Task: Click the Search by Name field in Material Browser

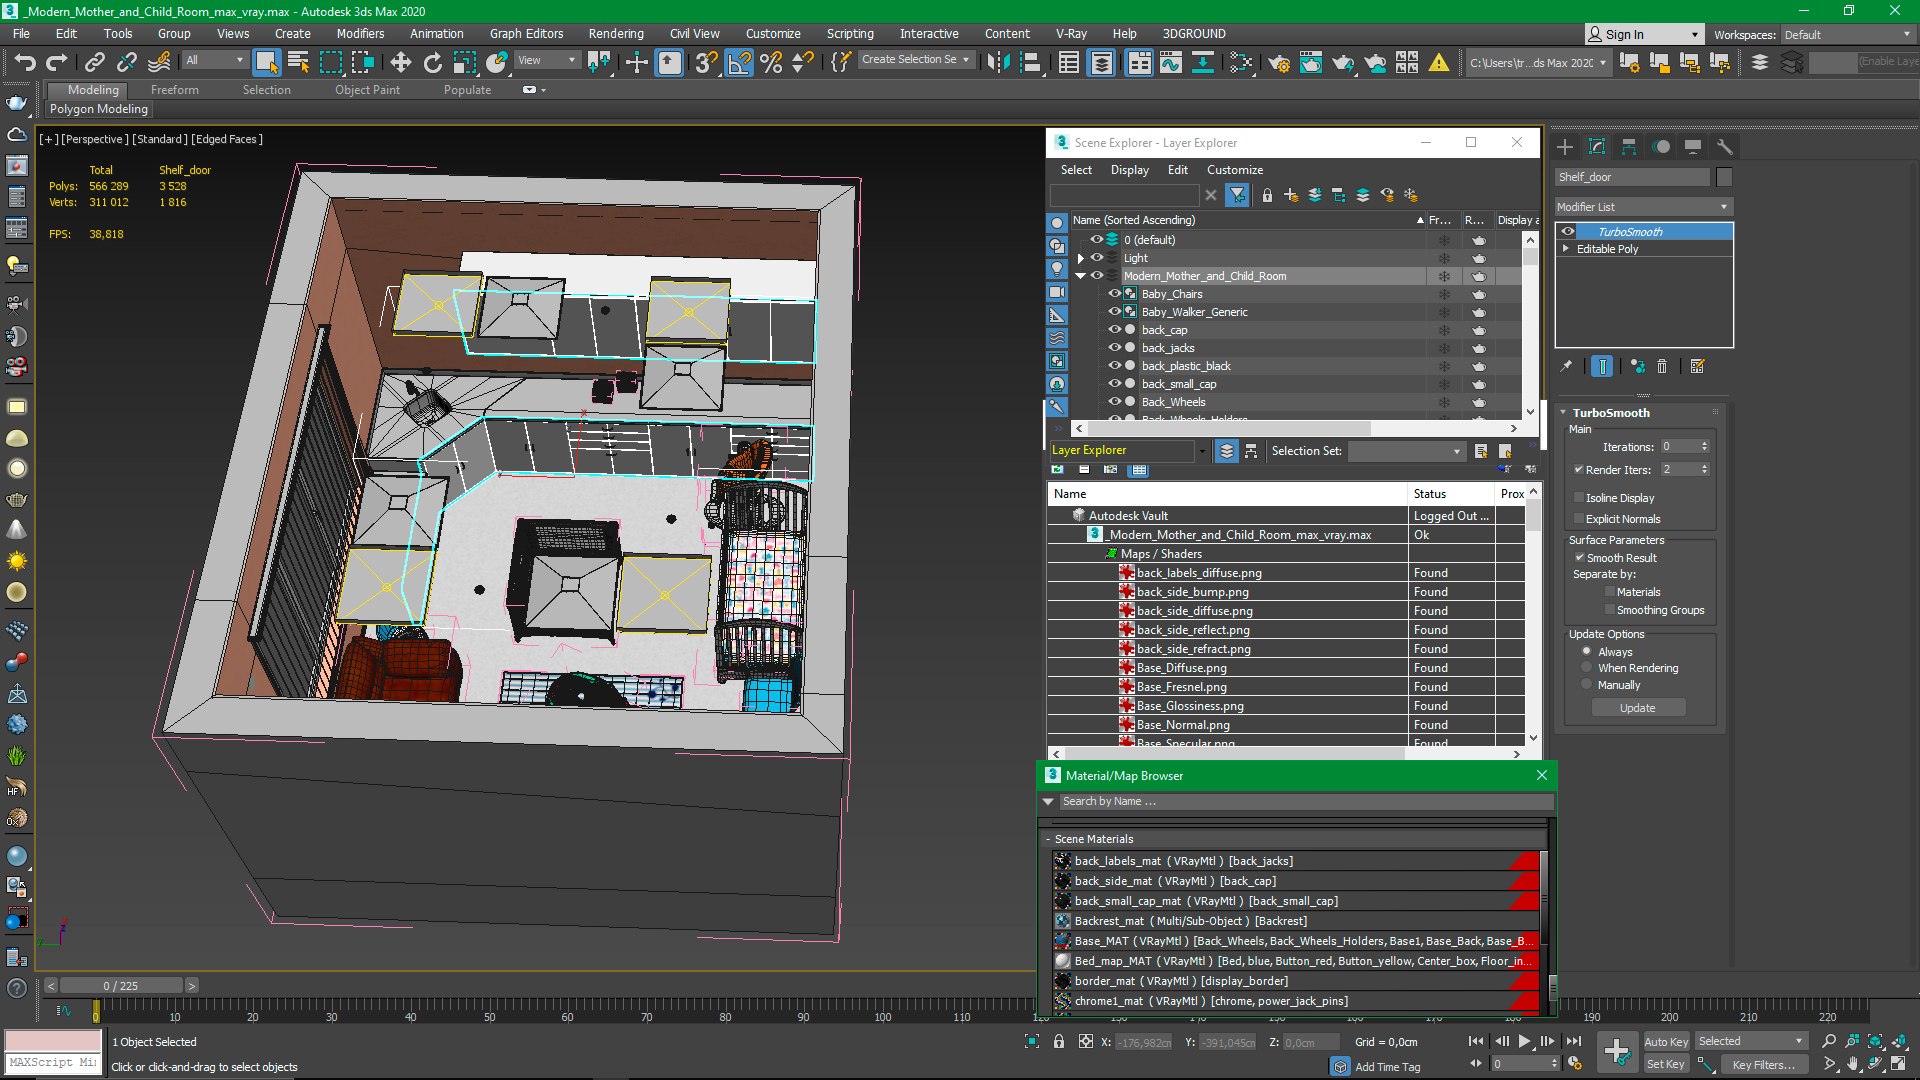Action: (1306, 802)
